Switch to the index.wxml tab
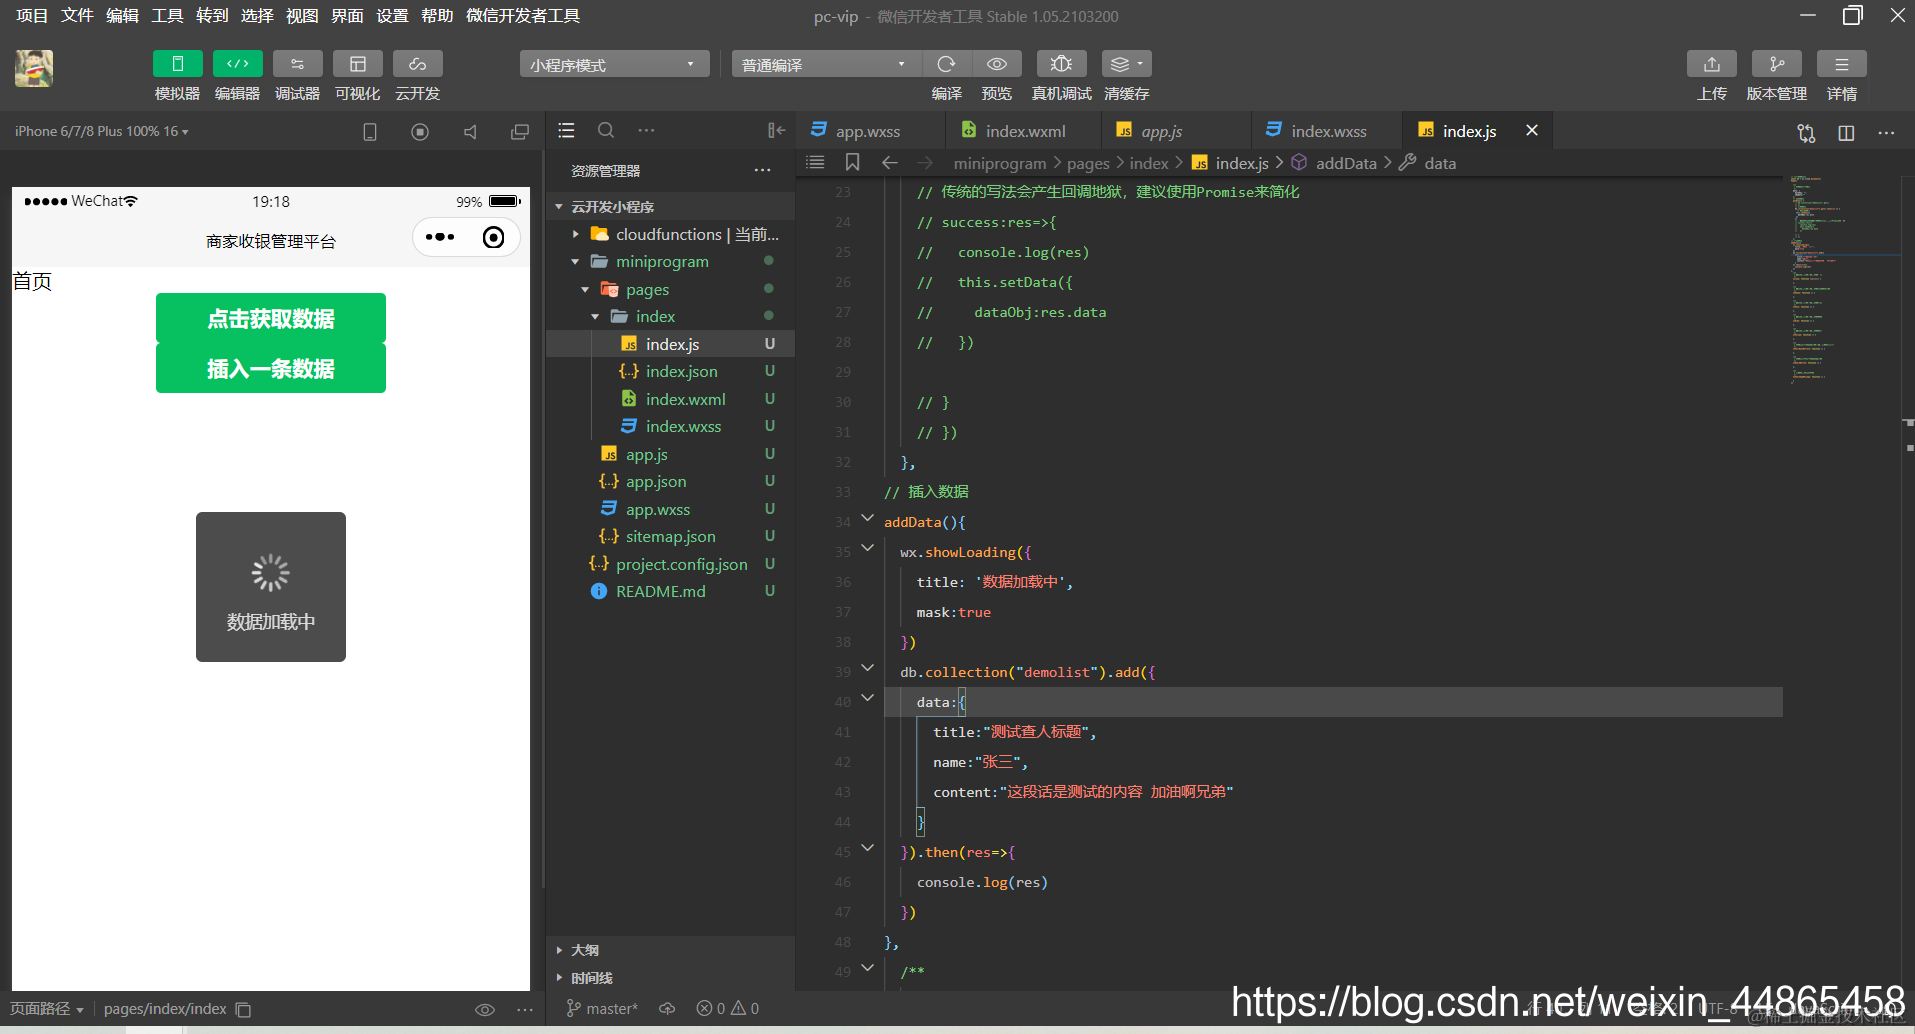The width and height of the screenshot is (1915, 1034). (1023, 131)
